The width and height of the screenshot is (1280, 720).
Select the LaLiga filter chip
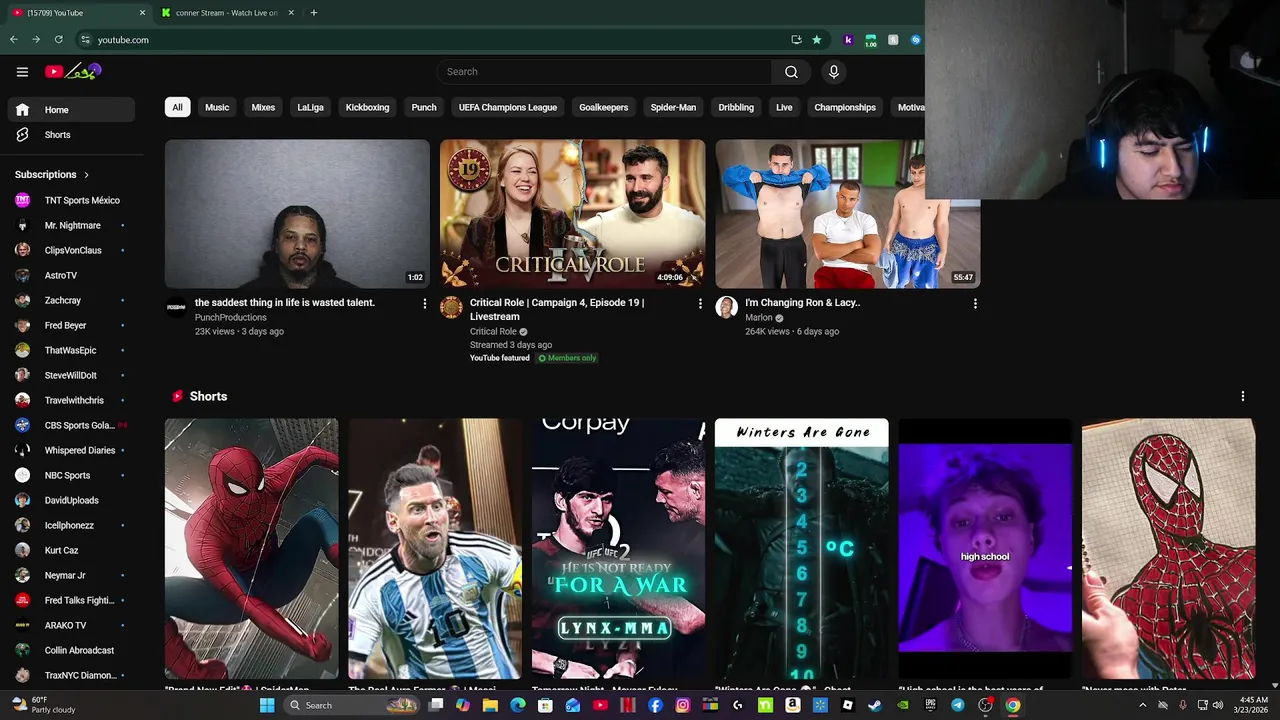click(310, 107)
